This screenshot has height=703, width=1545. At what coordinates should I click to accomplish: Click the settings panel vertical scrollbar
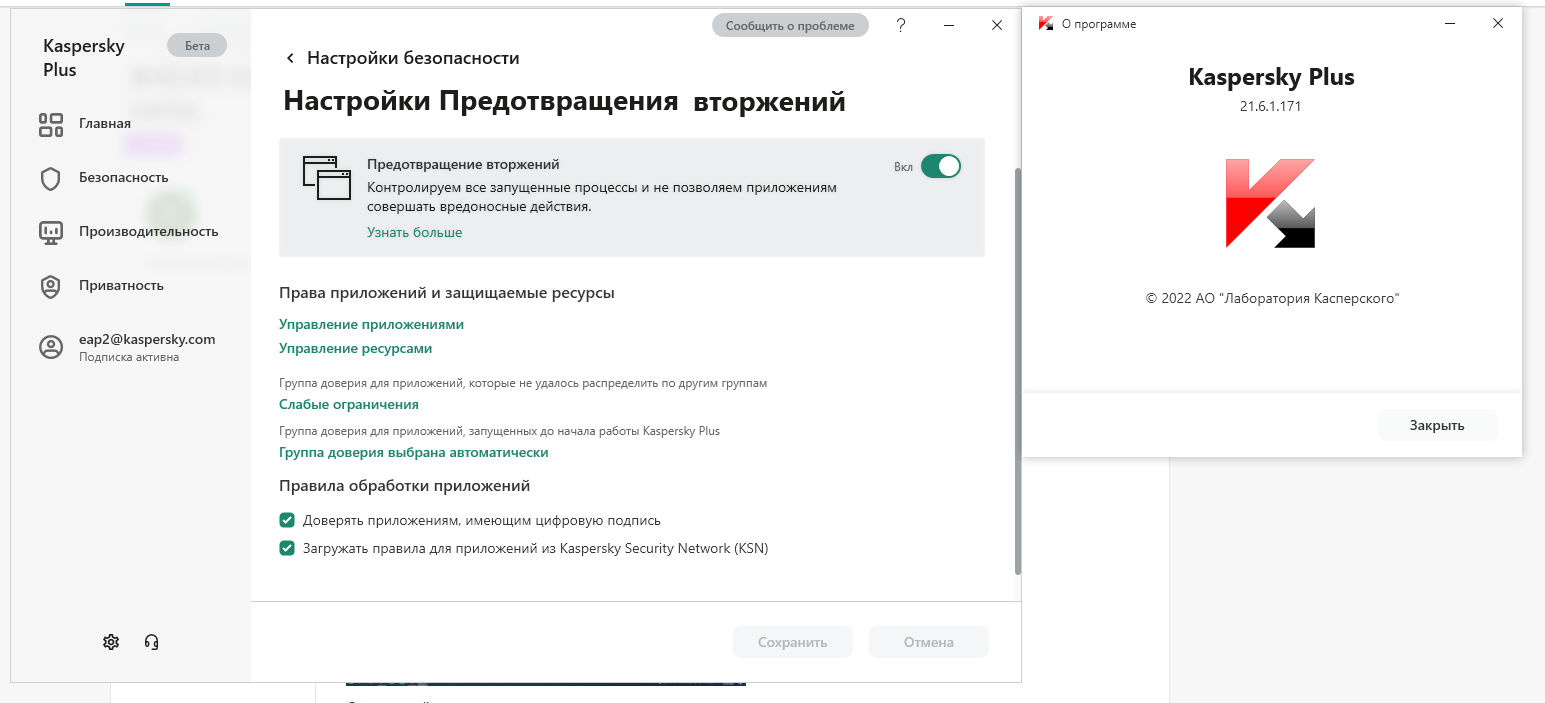1018,371
